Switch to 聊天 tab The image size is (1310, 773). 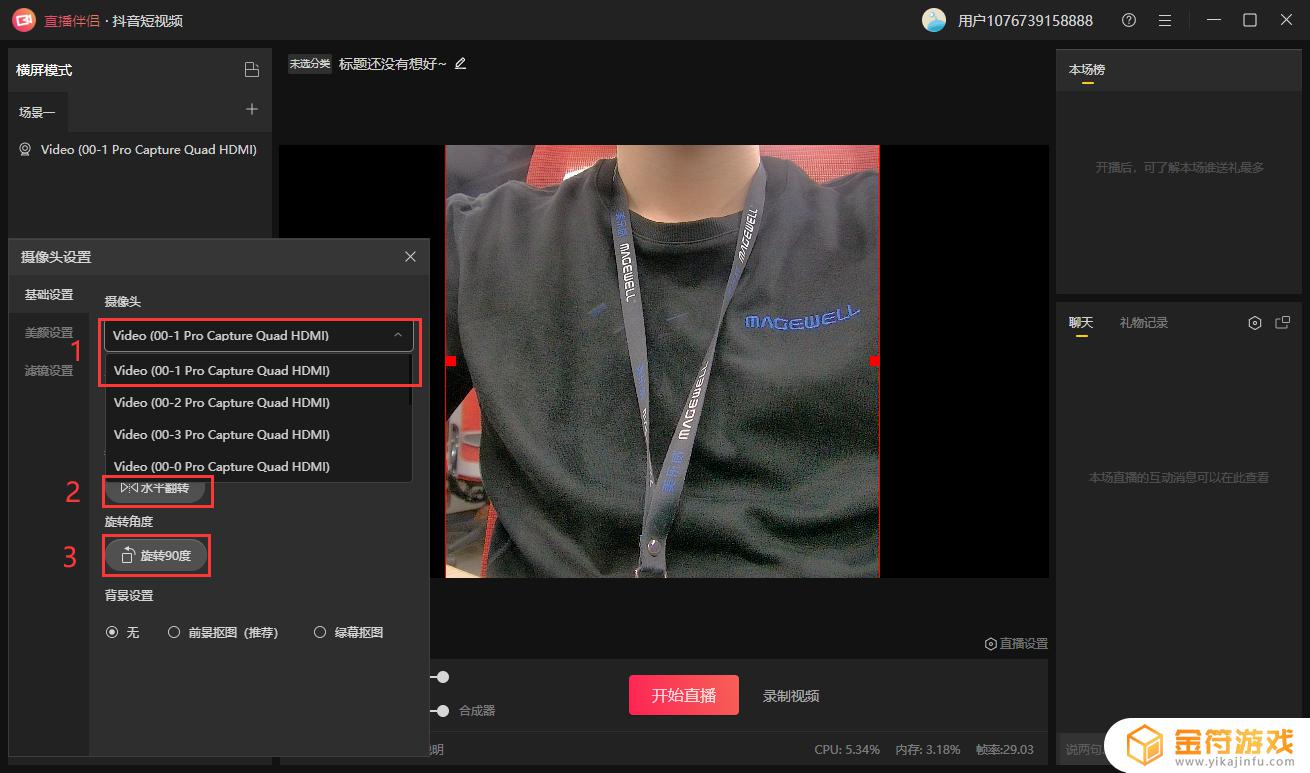(x=1081, y=323)
